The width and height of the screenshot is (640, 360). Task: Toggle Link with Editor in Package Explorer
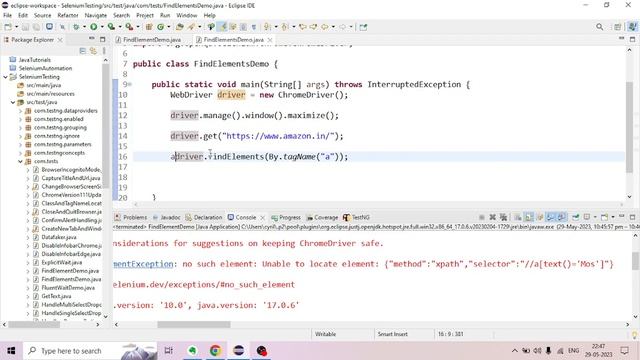click(93, 51)
